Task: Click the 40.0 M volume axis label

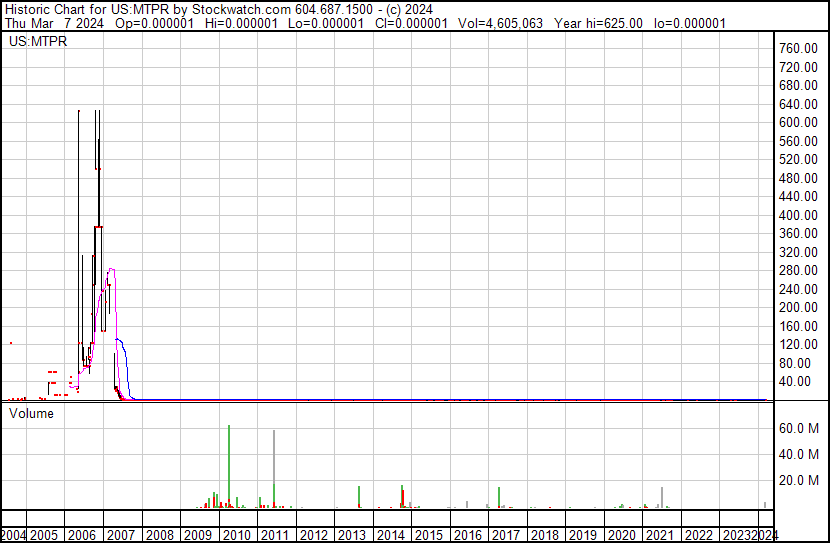Action: [799, 454]
